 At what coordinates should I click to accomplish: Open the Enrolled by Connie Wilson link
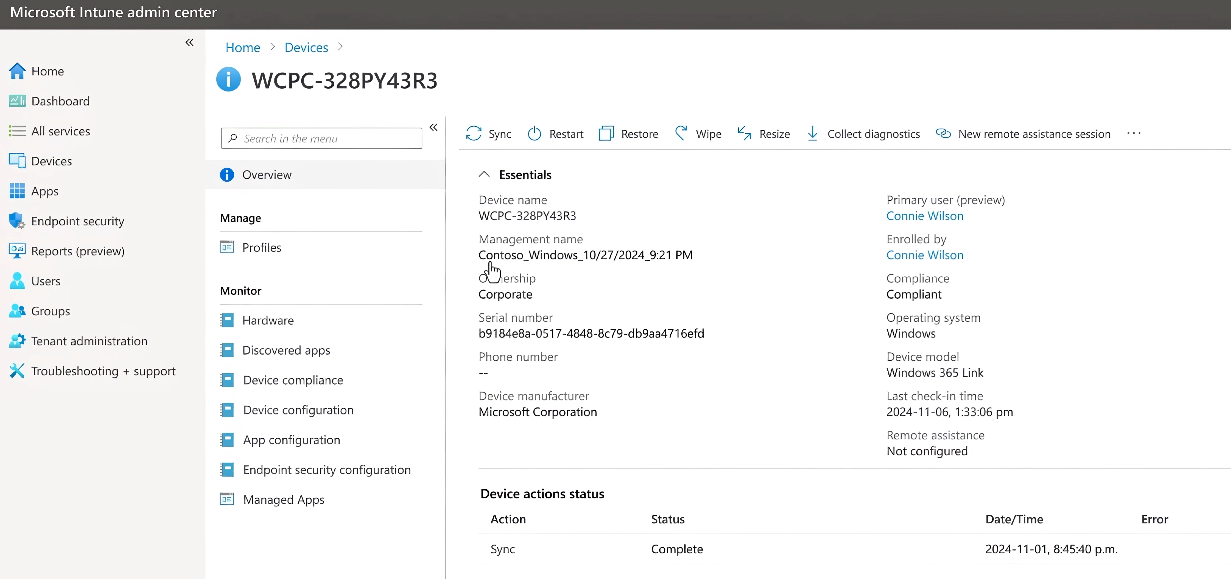click(925, 255)
